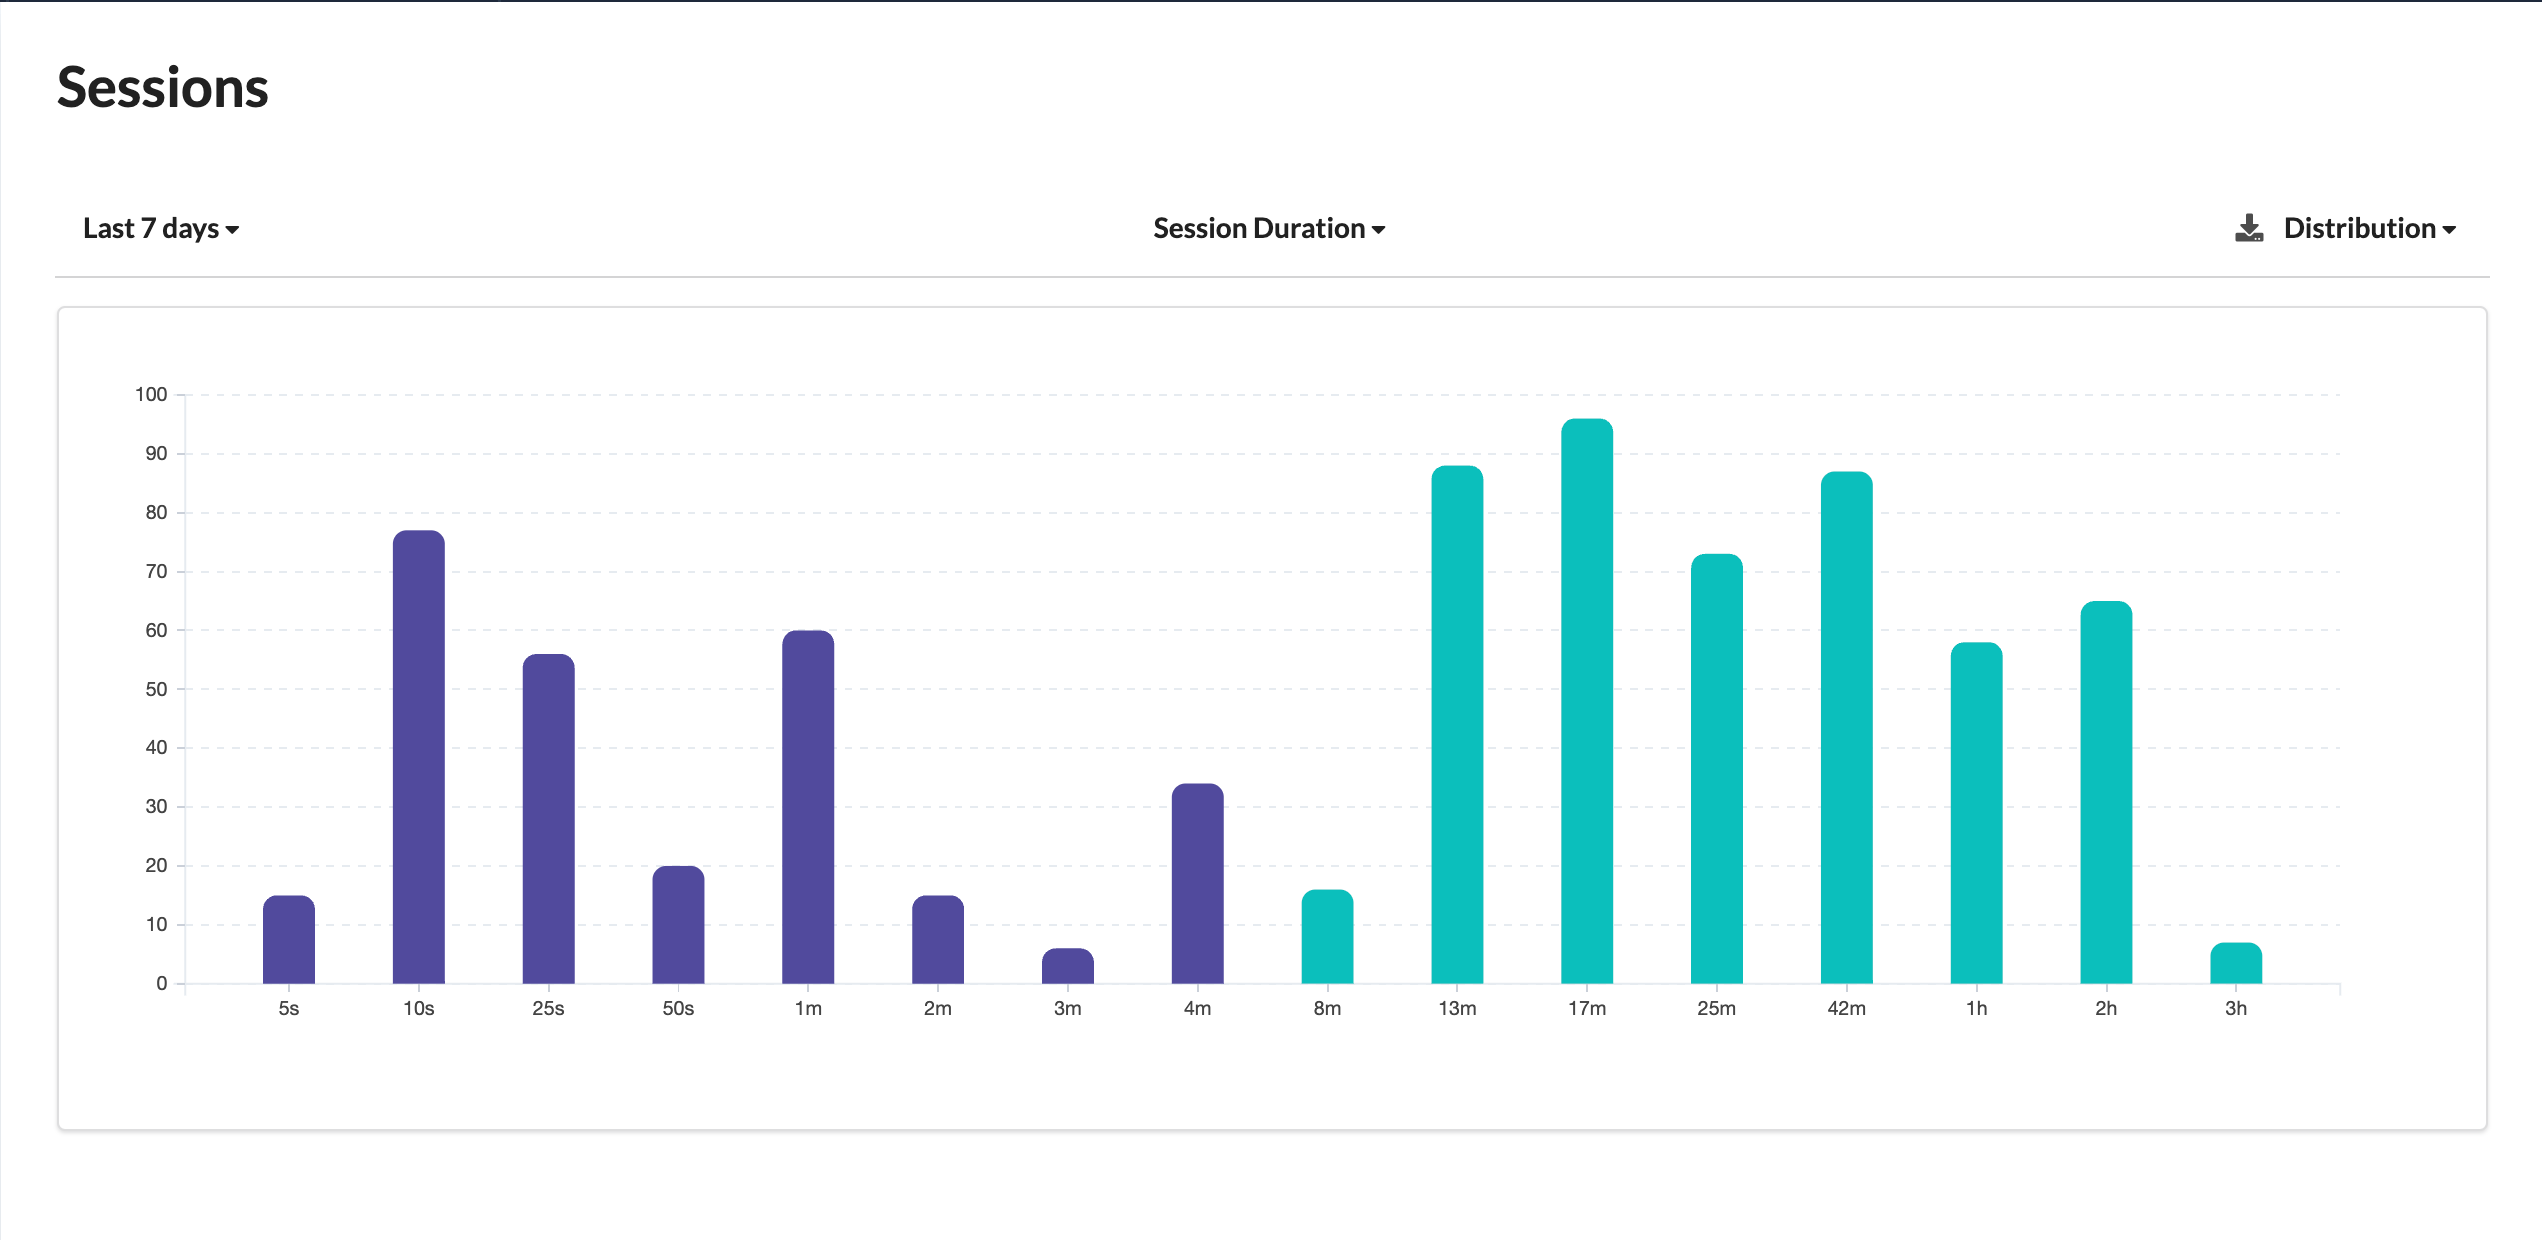Click the 3h x-axis label
The image size is (2542, 1240).
click(x=2236, y=1009)
